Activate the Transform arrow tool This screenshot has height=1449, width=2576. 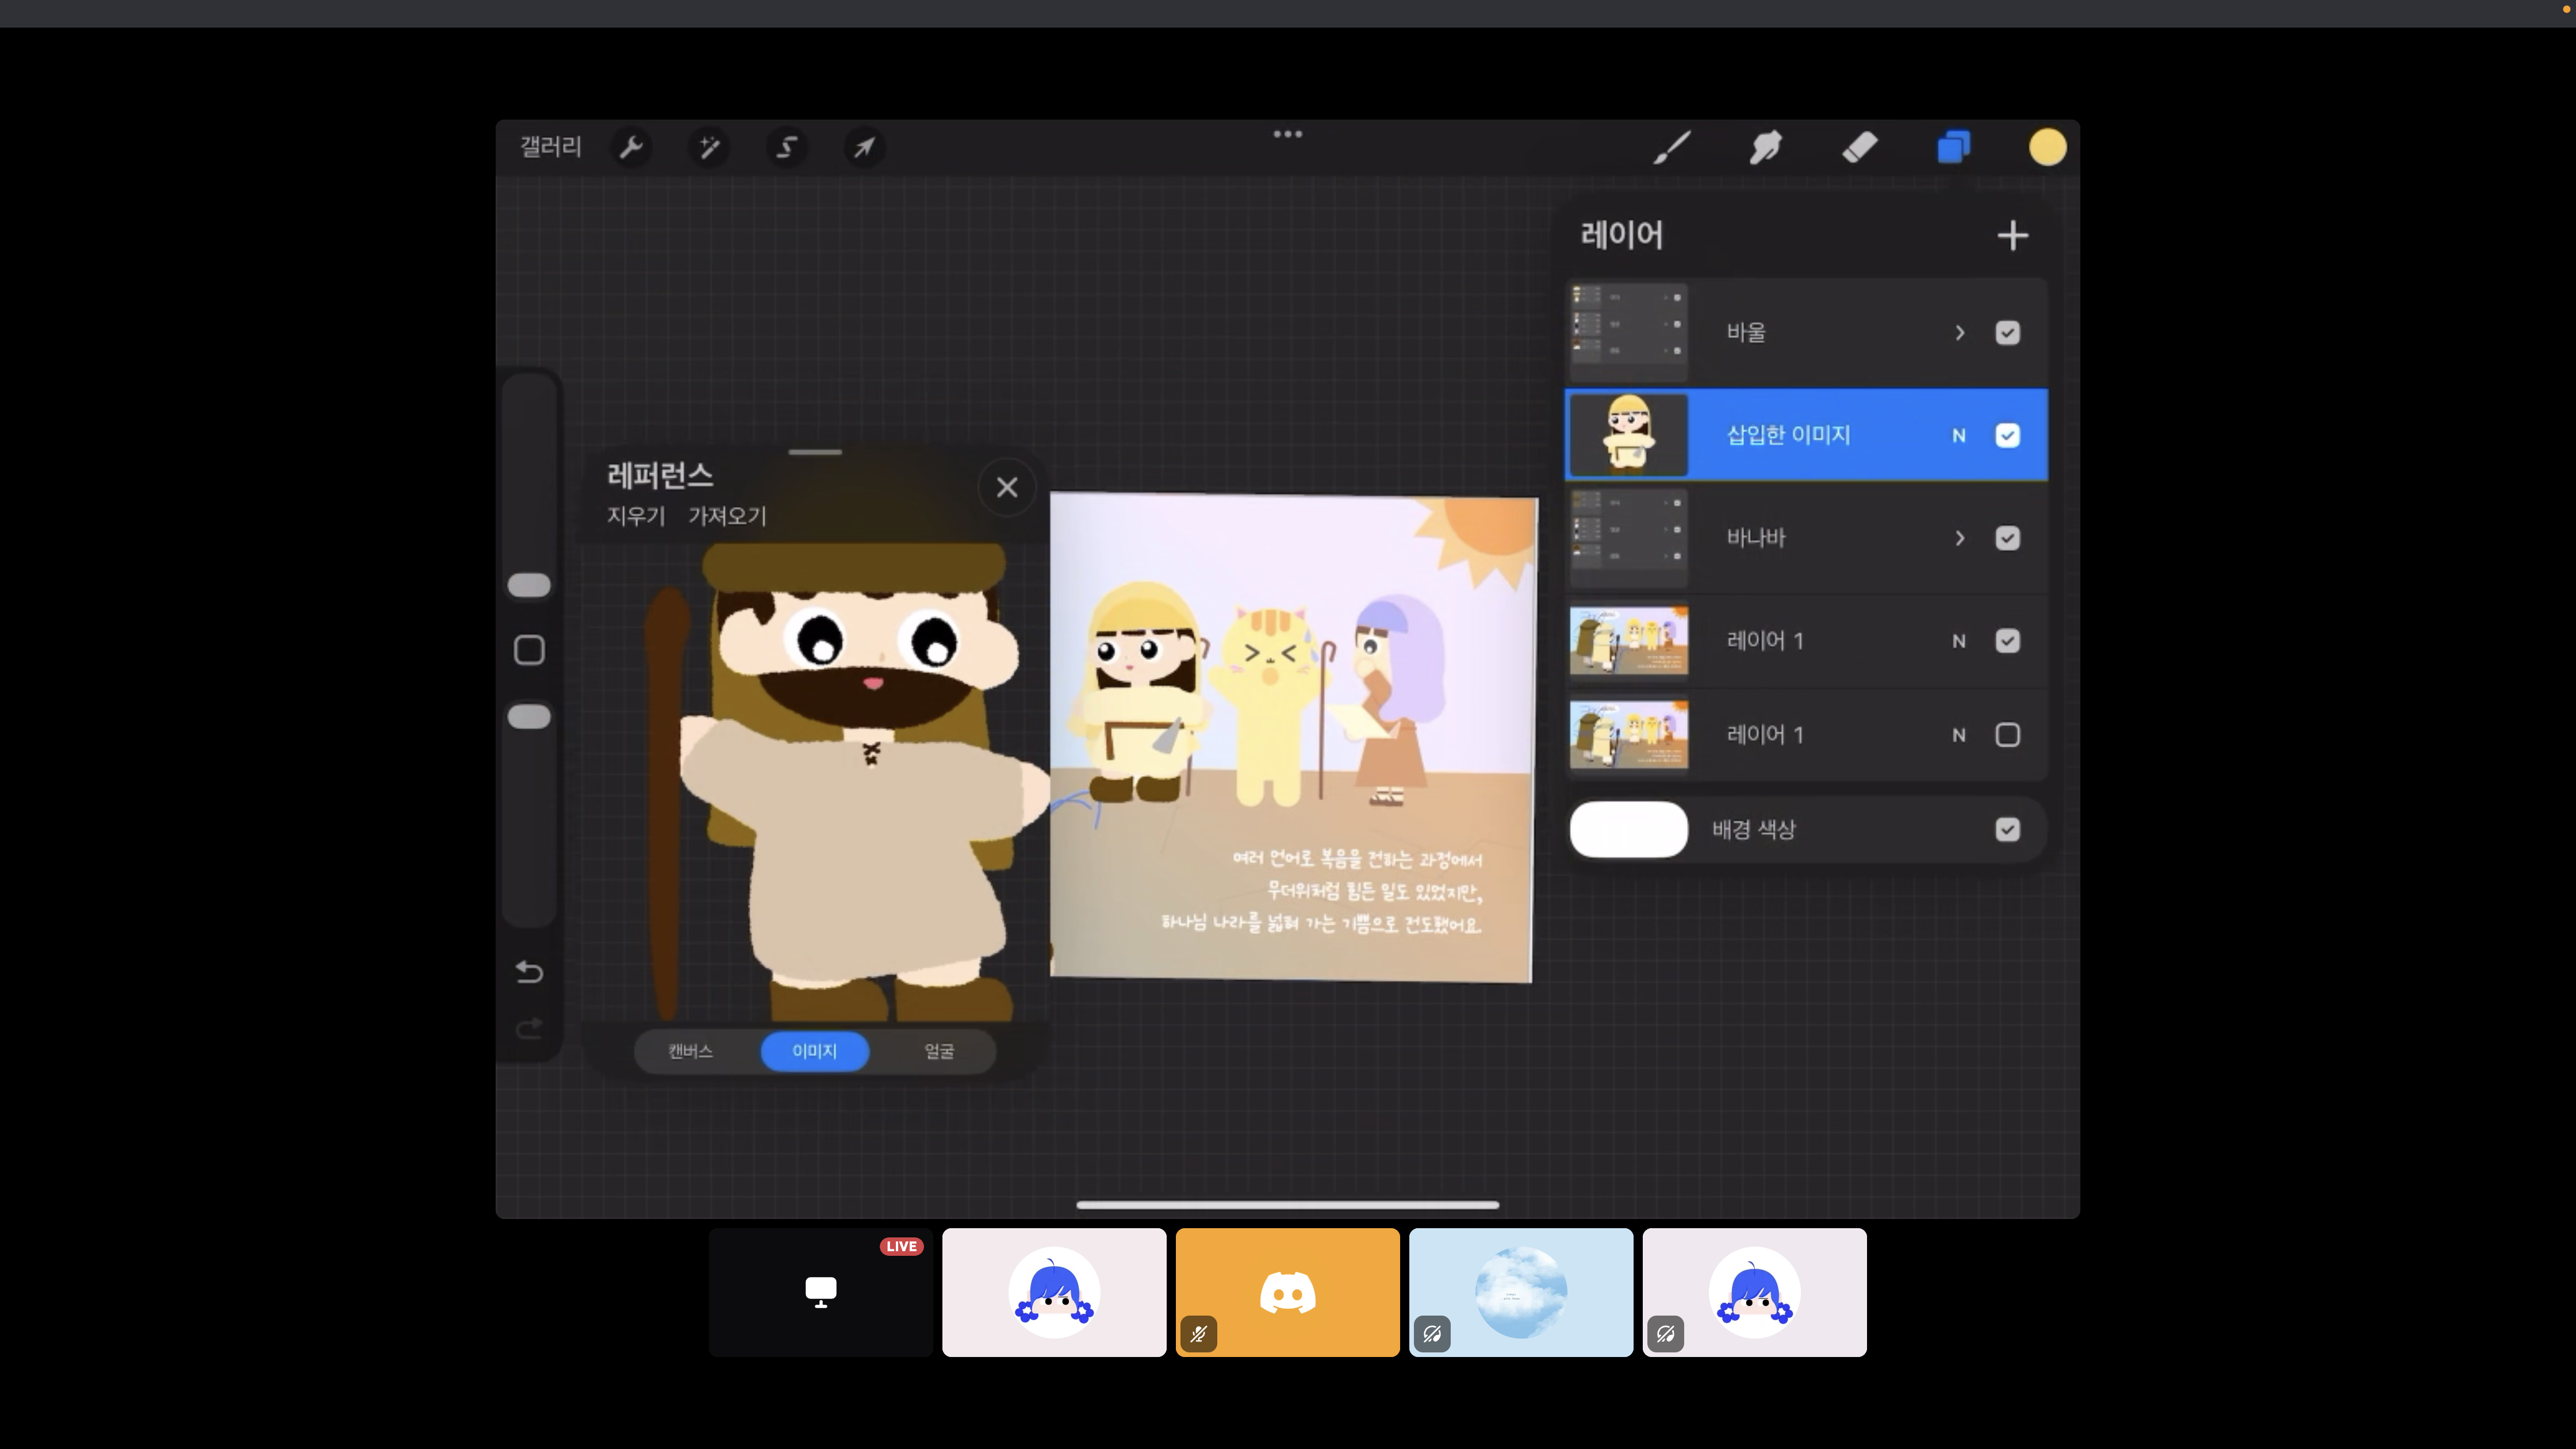click(x=864, y=148)
